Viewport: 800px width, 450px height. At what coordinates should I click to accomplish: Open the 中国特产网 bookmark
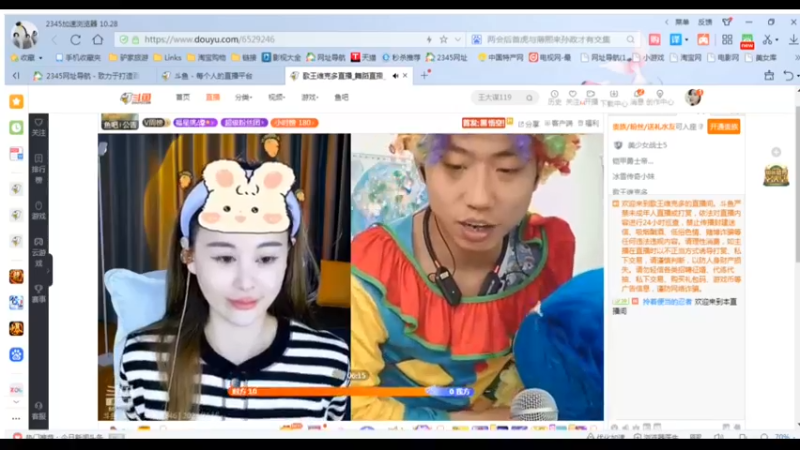point(501,58)
